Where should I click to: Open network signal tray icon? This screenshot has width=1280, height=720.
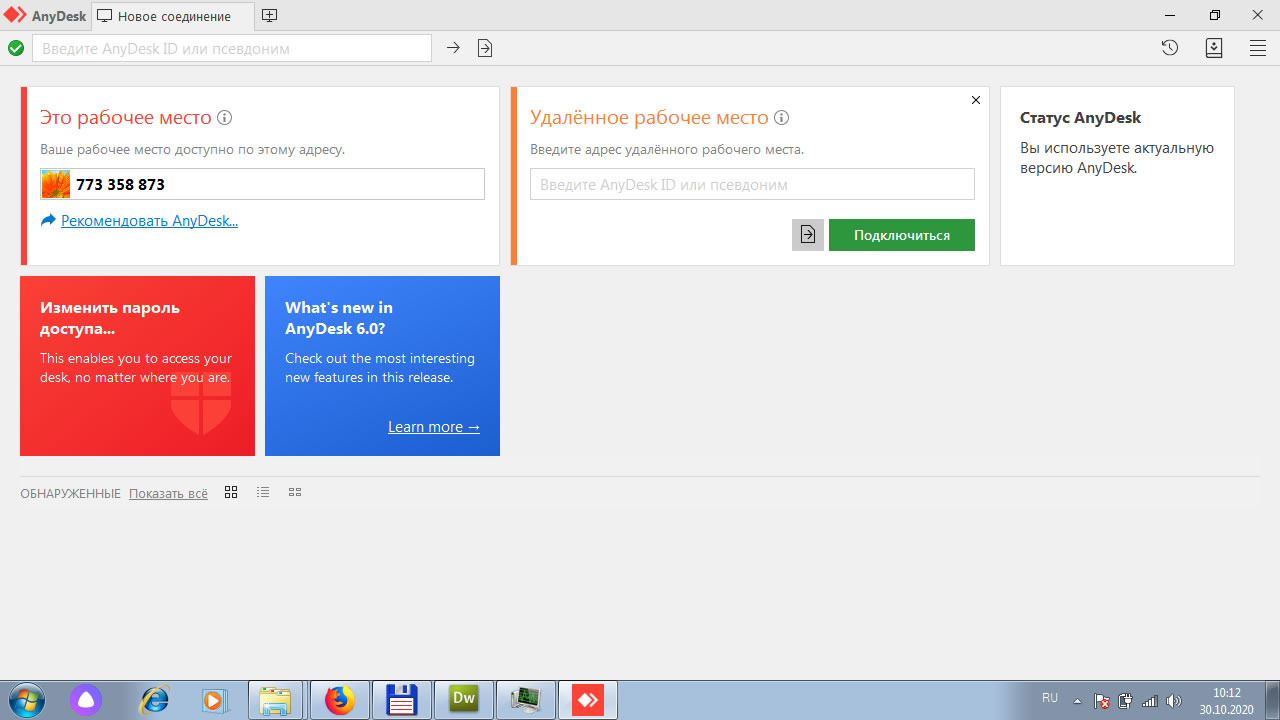click(x=1150, y=701)
